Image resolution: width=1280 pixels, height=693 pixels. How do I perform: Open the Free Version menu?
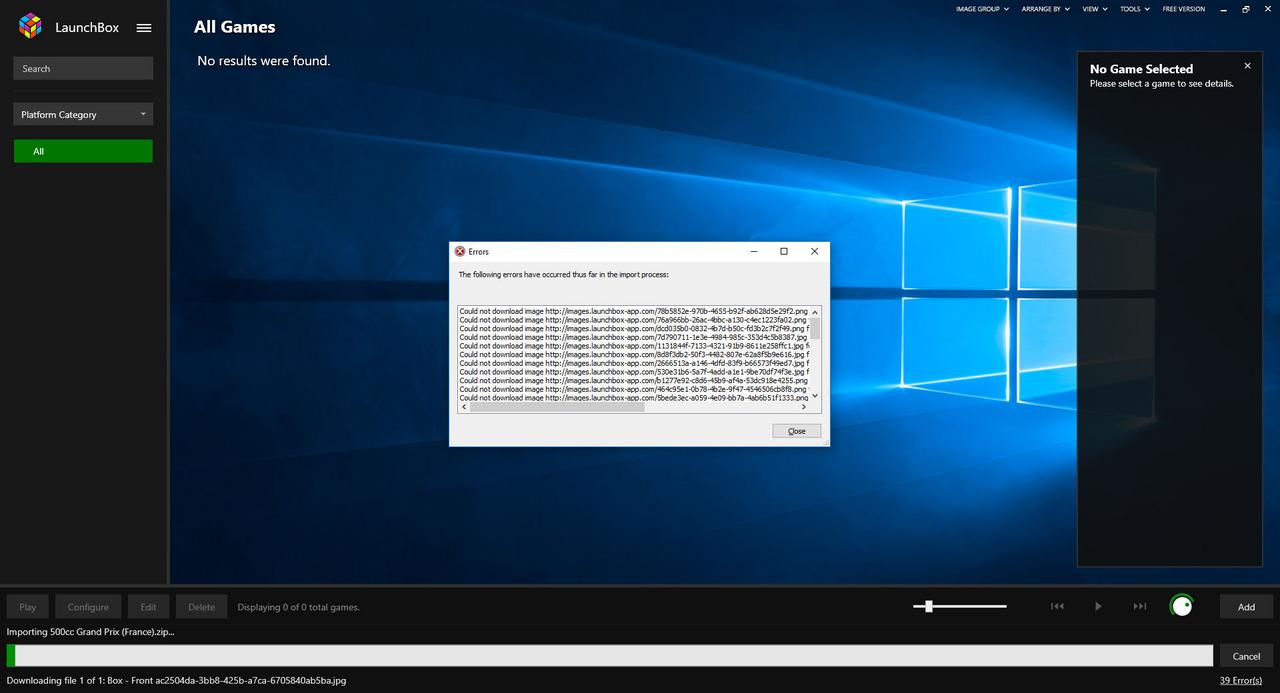click(x=1184, y=9)
